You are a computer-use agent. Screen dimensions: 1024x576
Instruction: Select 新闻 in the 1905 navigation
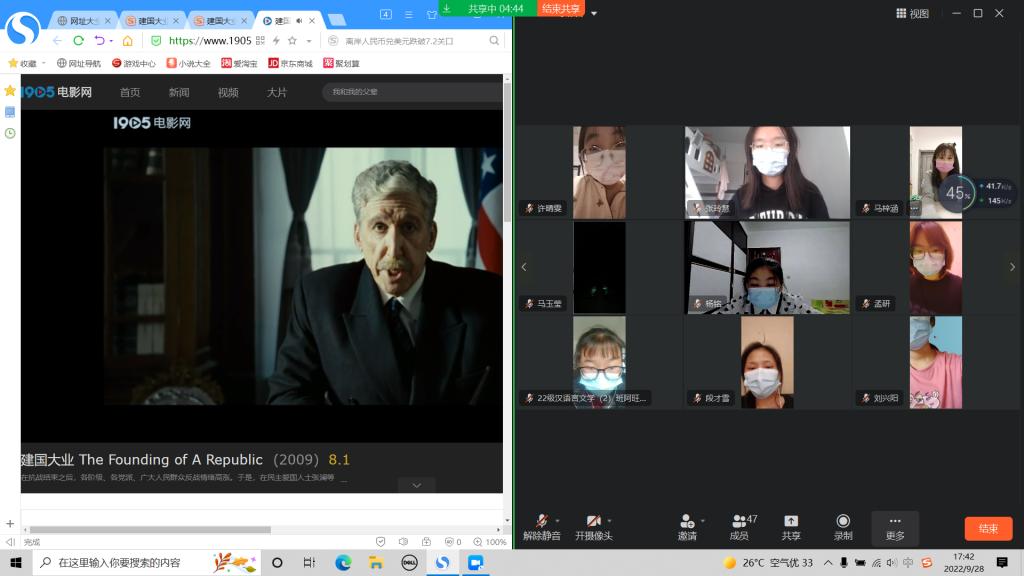(179, 92)
